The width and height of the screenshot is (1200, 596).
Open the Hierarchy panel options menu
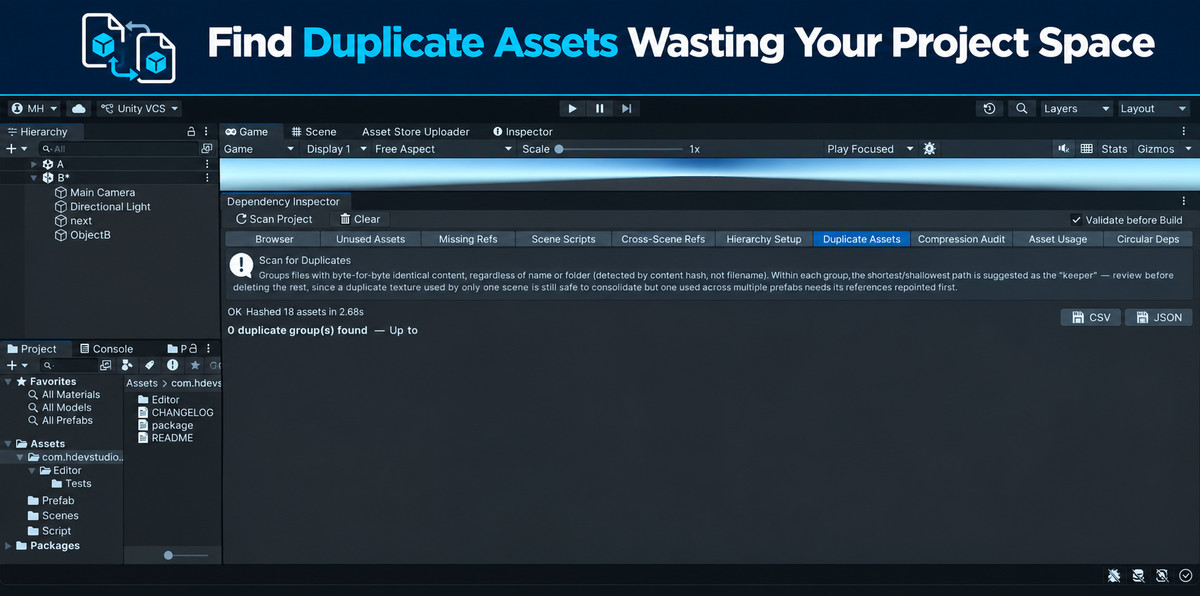pyautogui.click(x=207, y=132)
